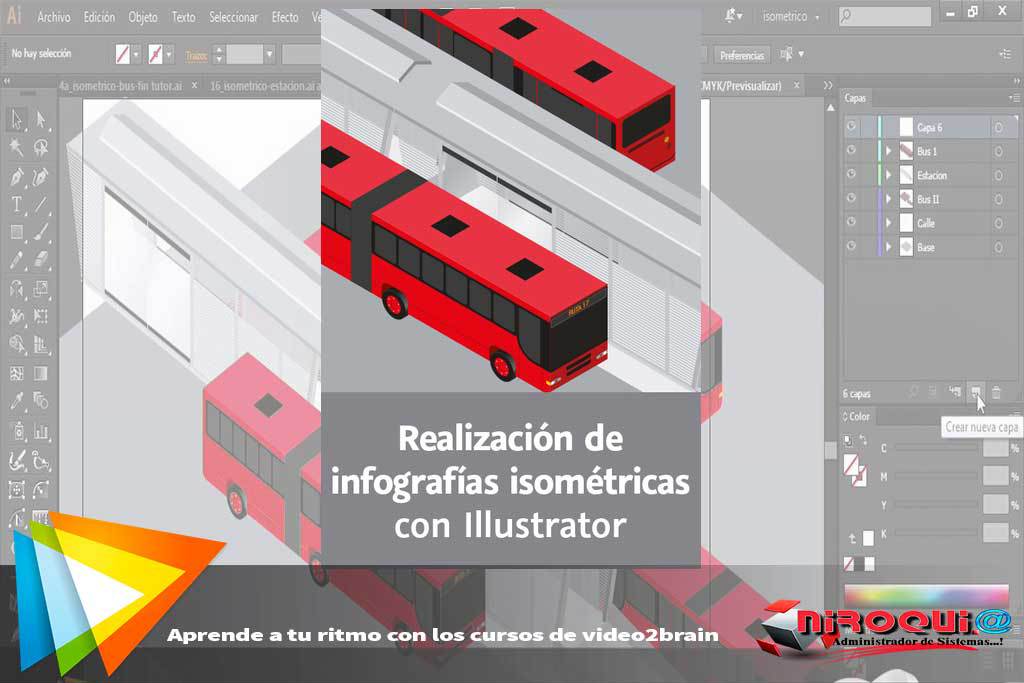Viewport: 1024px width, 683px height.
Task: Click the Delete Selection trash icon
Action: coord(997,392)
